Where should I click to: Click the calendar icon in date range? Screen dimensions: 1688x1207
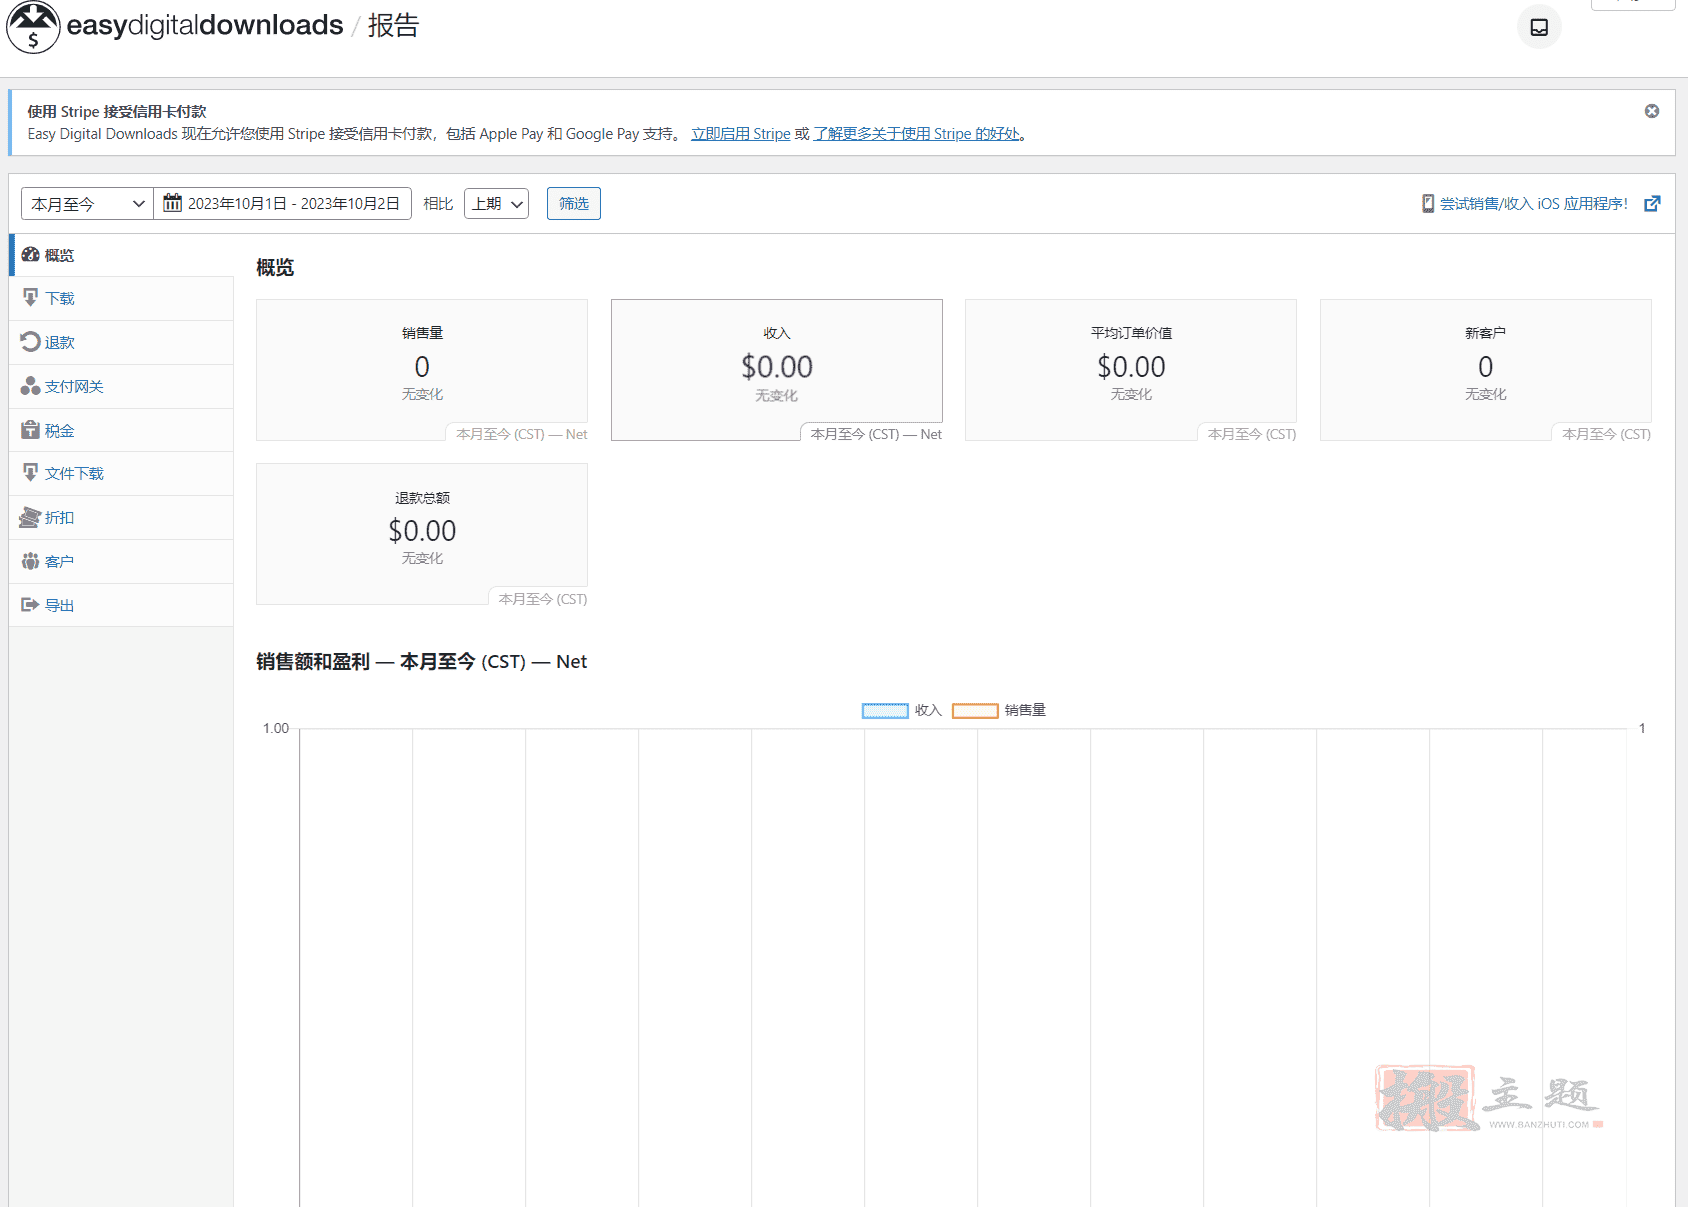[x=173, y=203]
